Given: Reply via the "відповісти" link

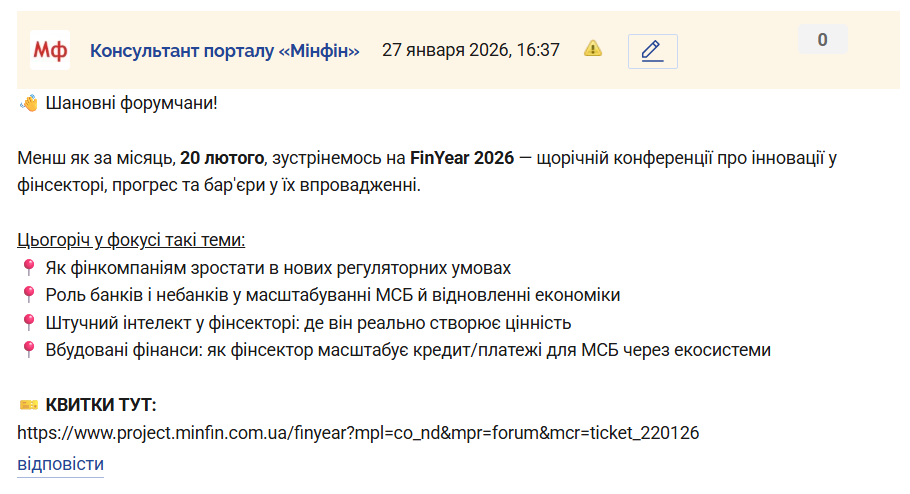Looking at the screenshot, I should [x=60, y=464].
